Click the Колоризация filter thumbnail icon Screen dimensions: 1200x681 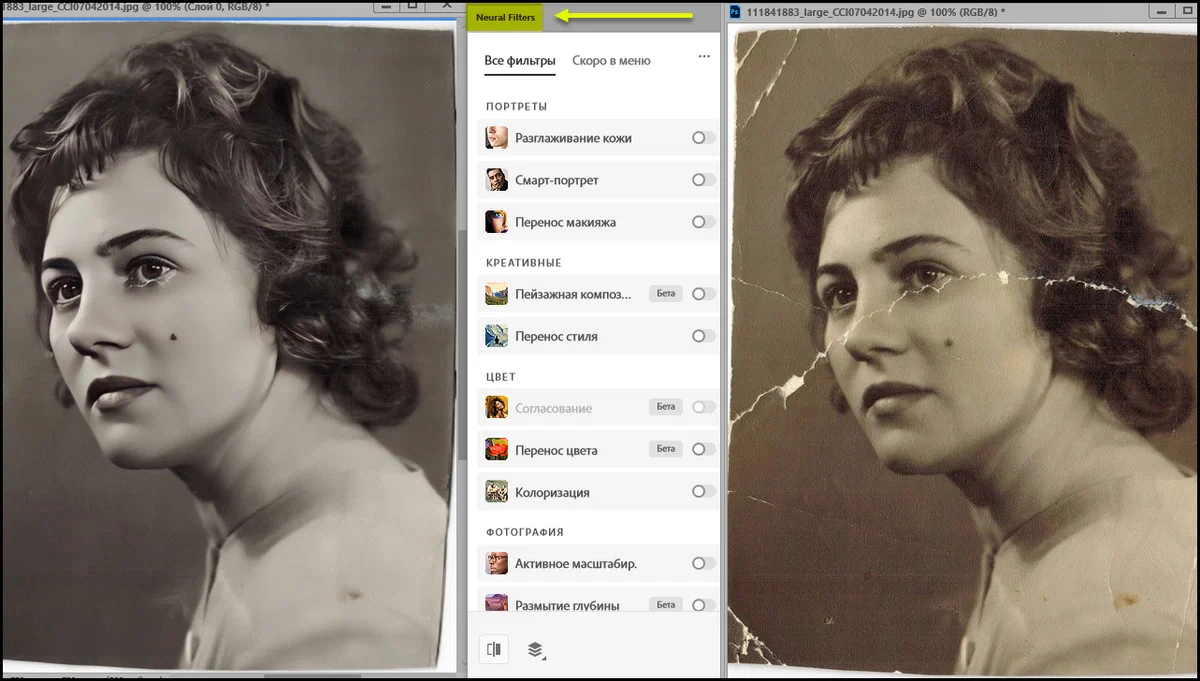point(497,492)
